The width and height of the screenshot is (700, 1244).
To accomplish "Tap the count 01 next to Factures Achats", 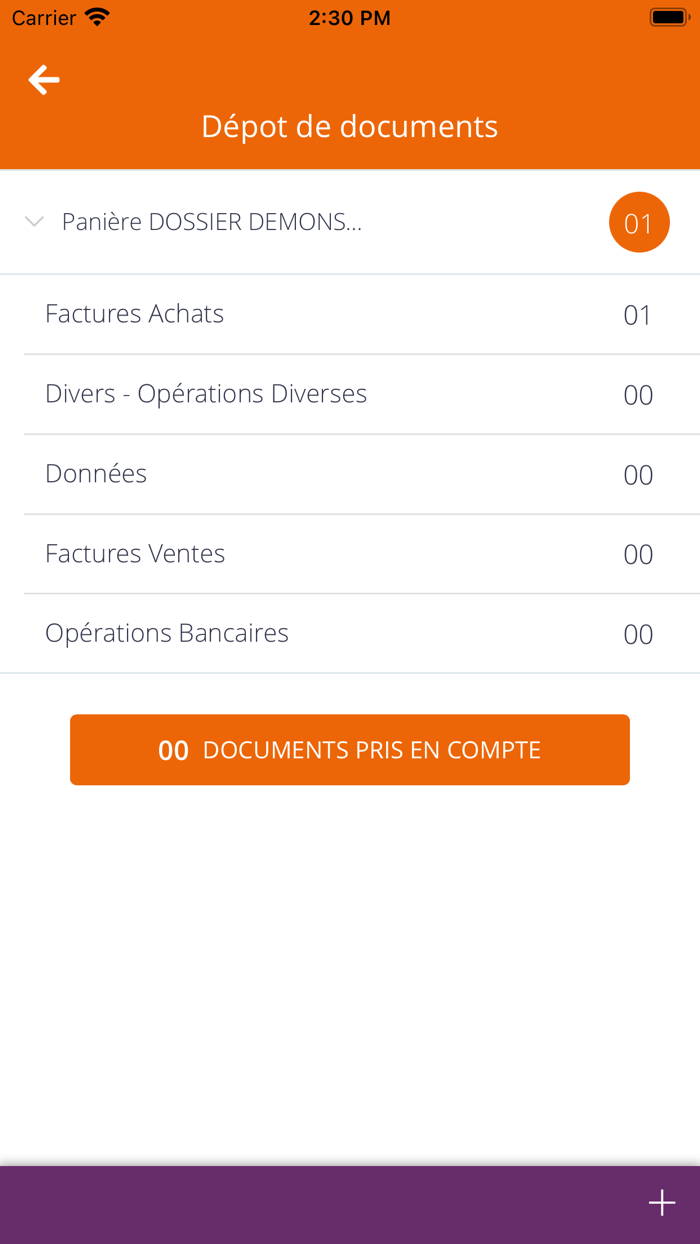I will (x=637, y=314).
